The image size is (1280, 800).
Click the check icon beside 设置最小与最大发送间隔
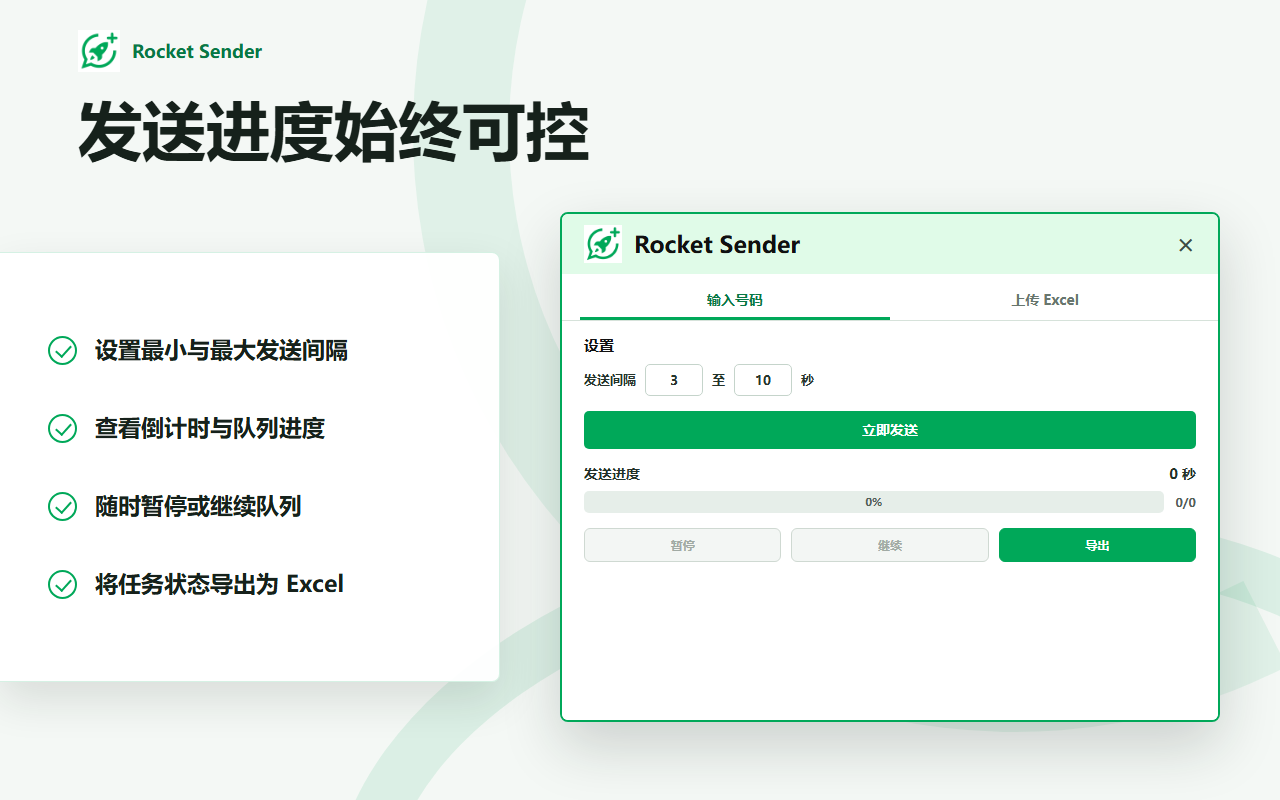(63, 350)
